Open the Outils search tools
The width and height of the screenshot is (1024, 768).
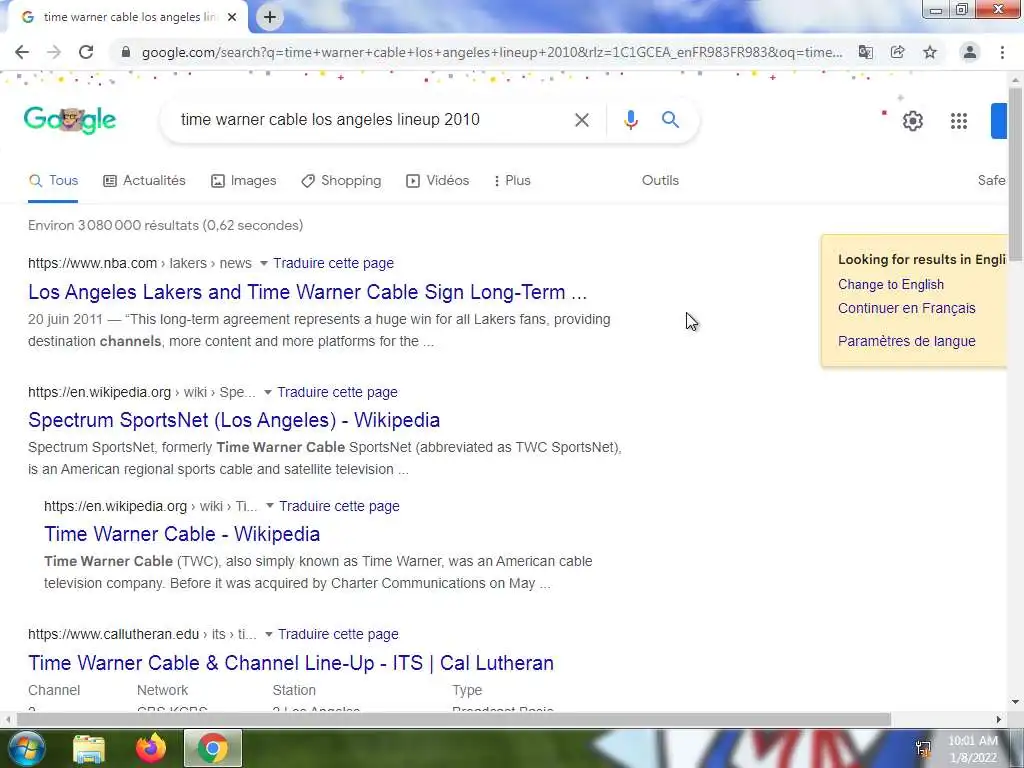click(x=660, y=181)
